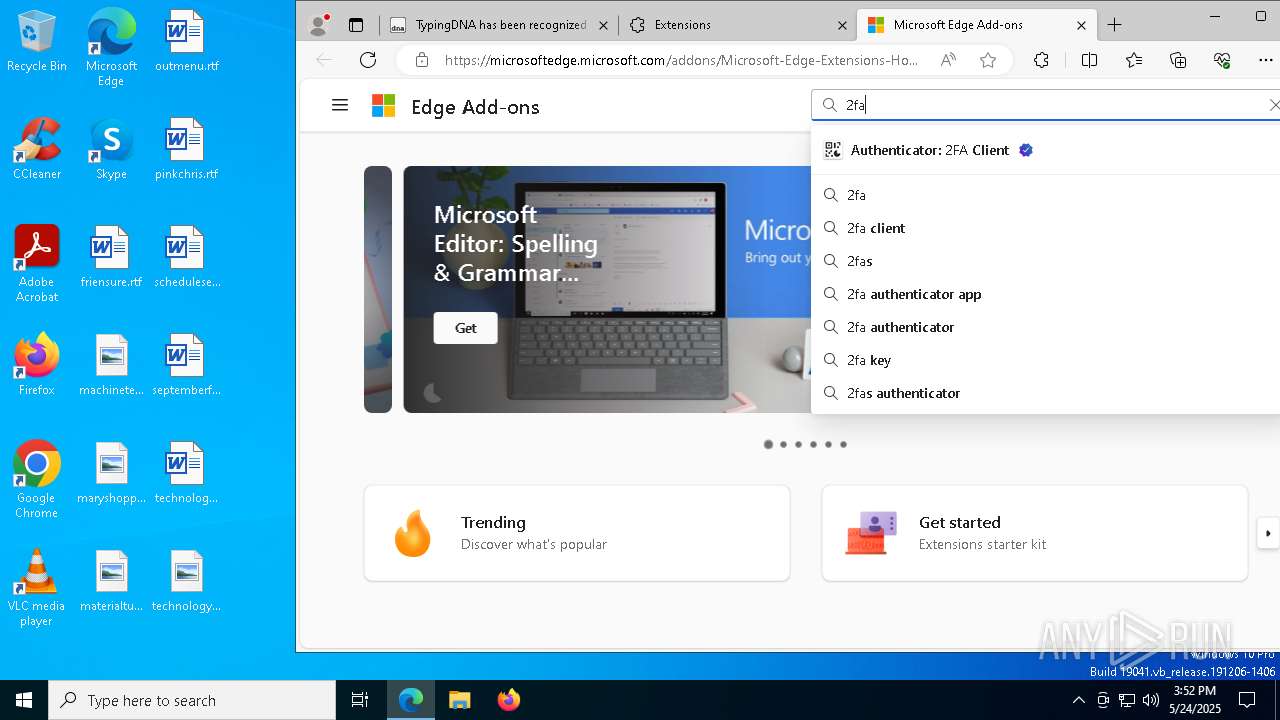The height and width of the screenshot is (720, 1280).
Task: Open Read aloud icon in address bar
Action: pos(947,60)
